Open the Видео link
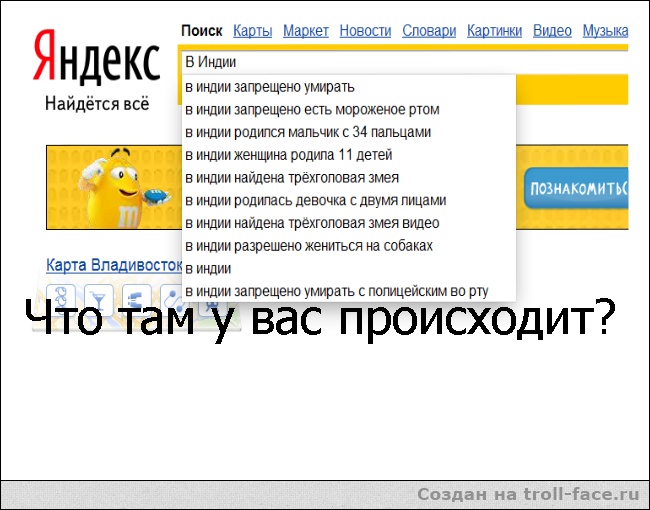 point(552,31)
